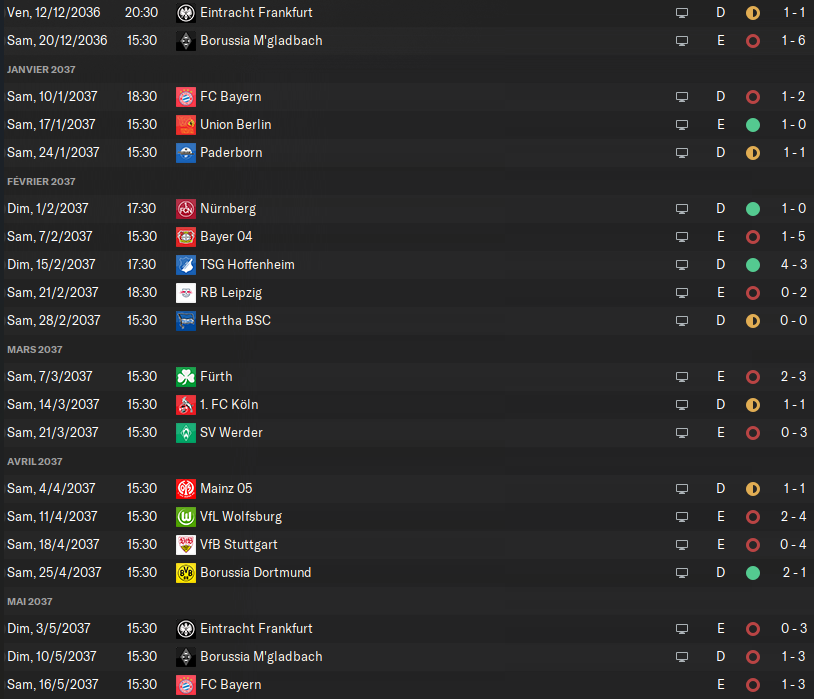The height and width of the screenshot is (699, 814).
Task: Click the 0-3 score of 3/5/2037 Frankfurt match
Action: point(794,629)
